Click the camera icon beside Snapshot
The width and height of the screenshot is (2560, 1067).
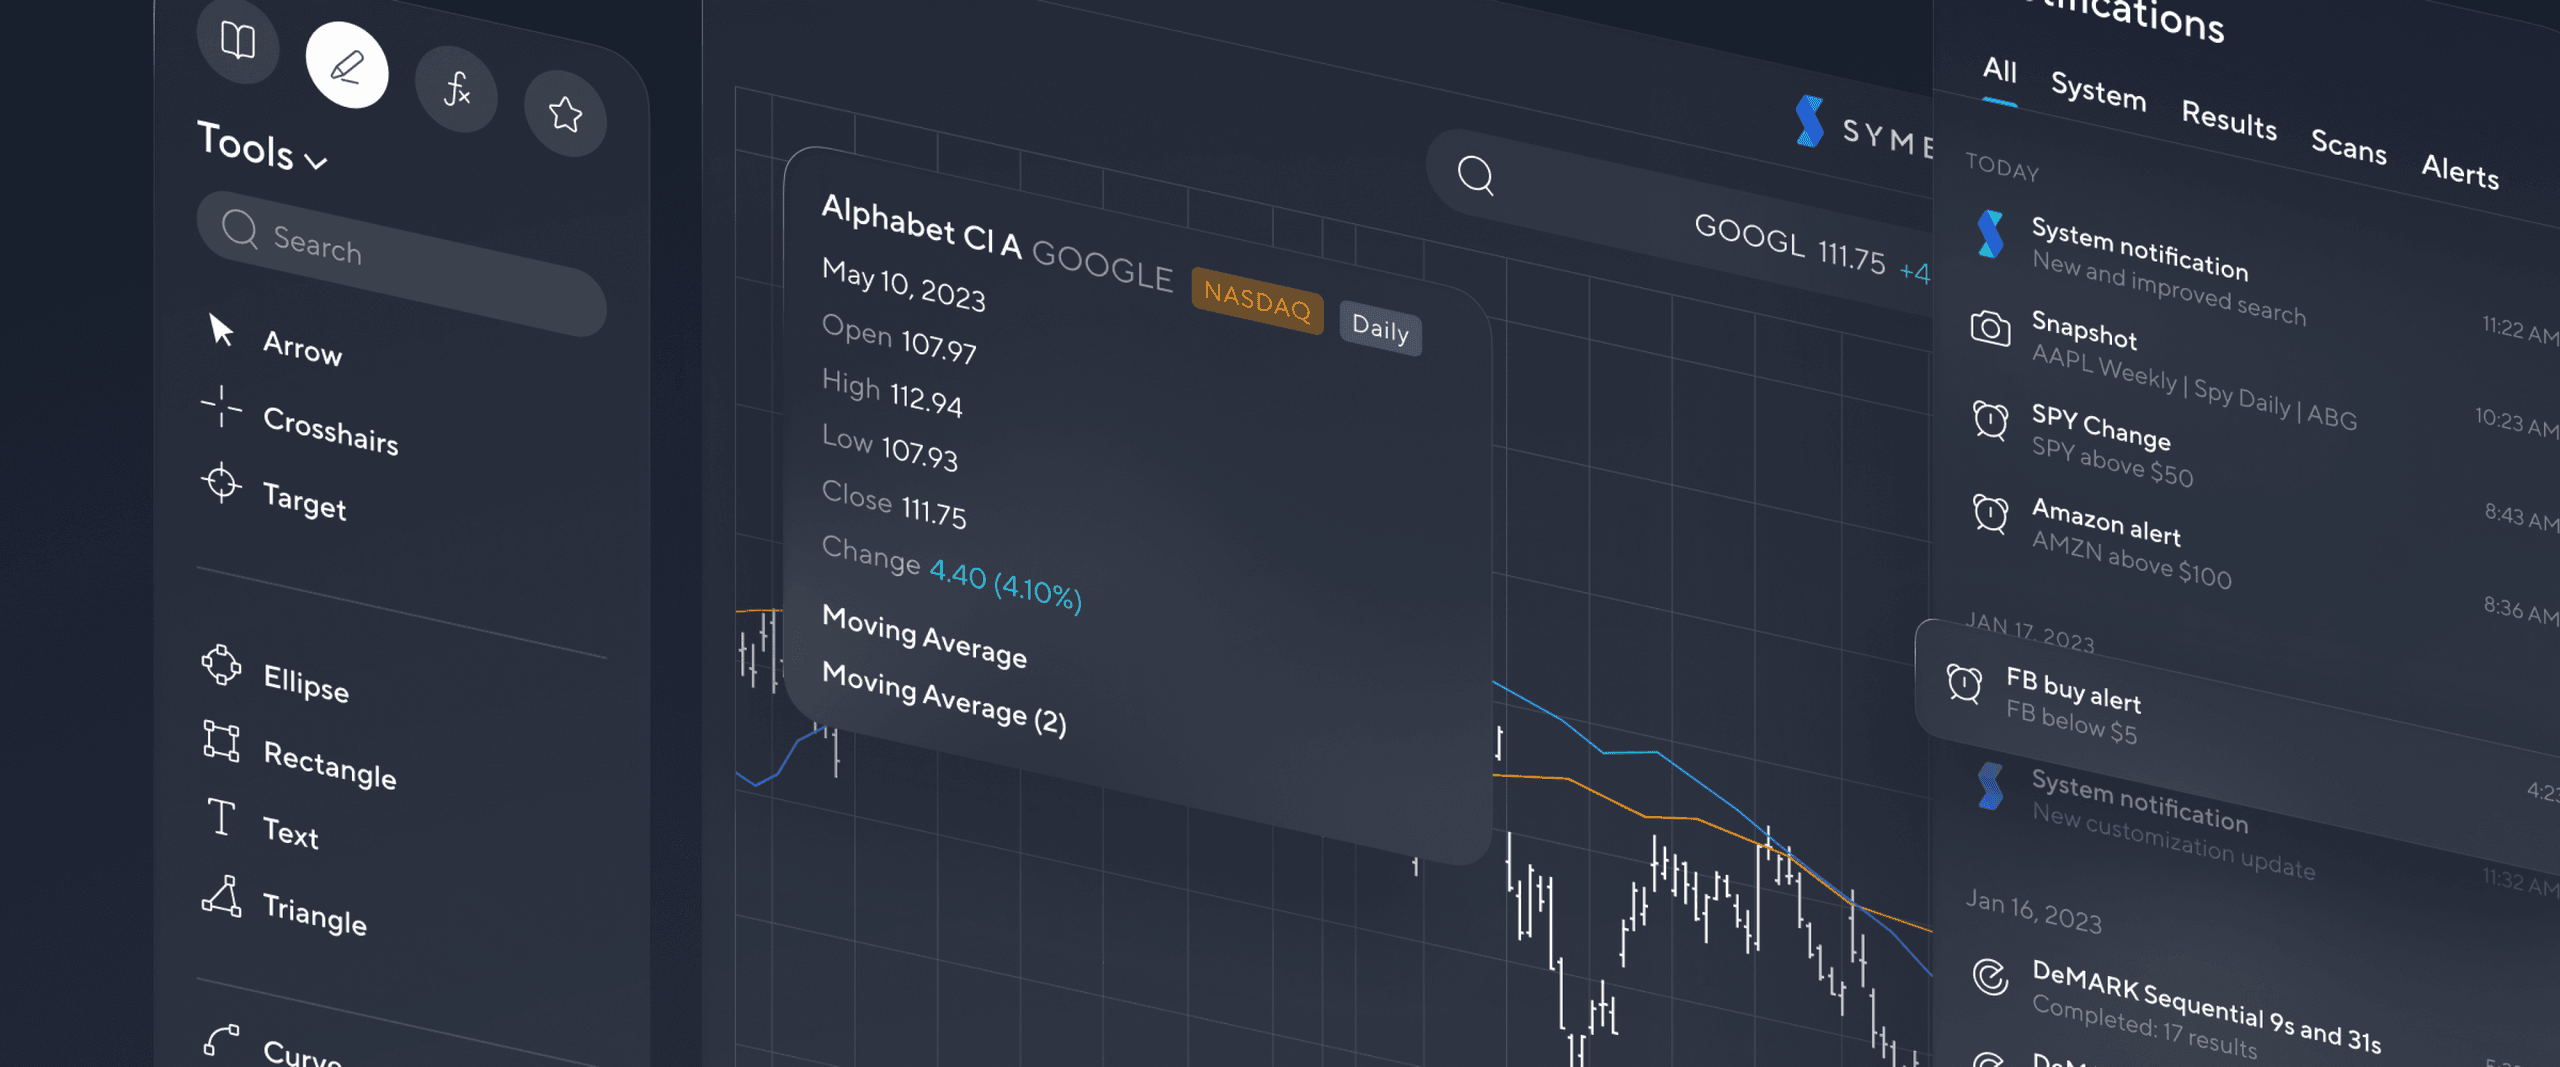(x=1990, y=327)
